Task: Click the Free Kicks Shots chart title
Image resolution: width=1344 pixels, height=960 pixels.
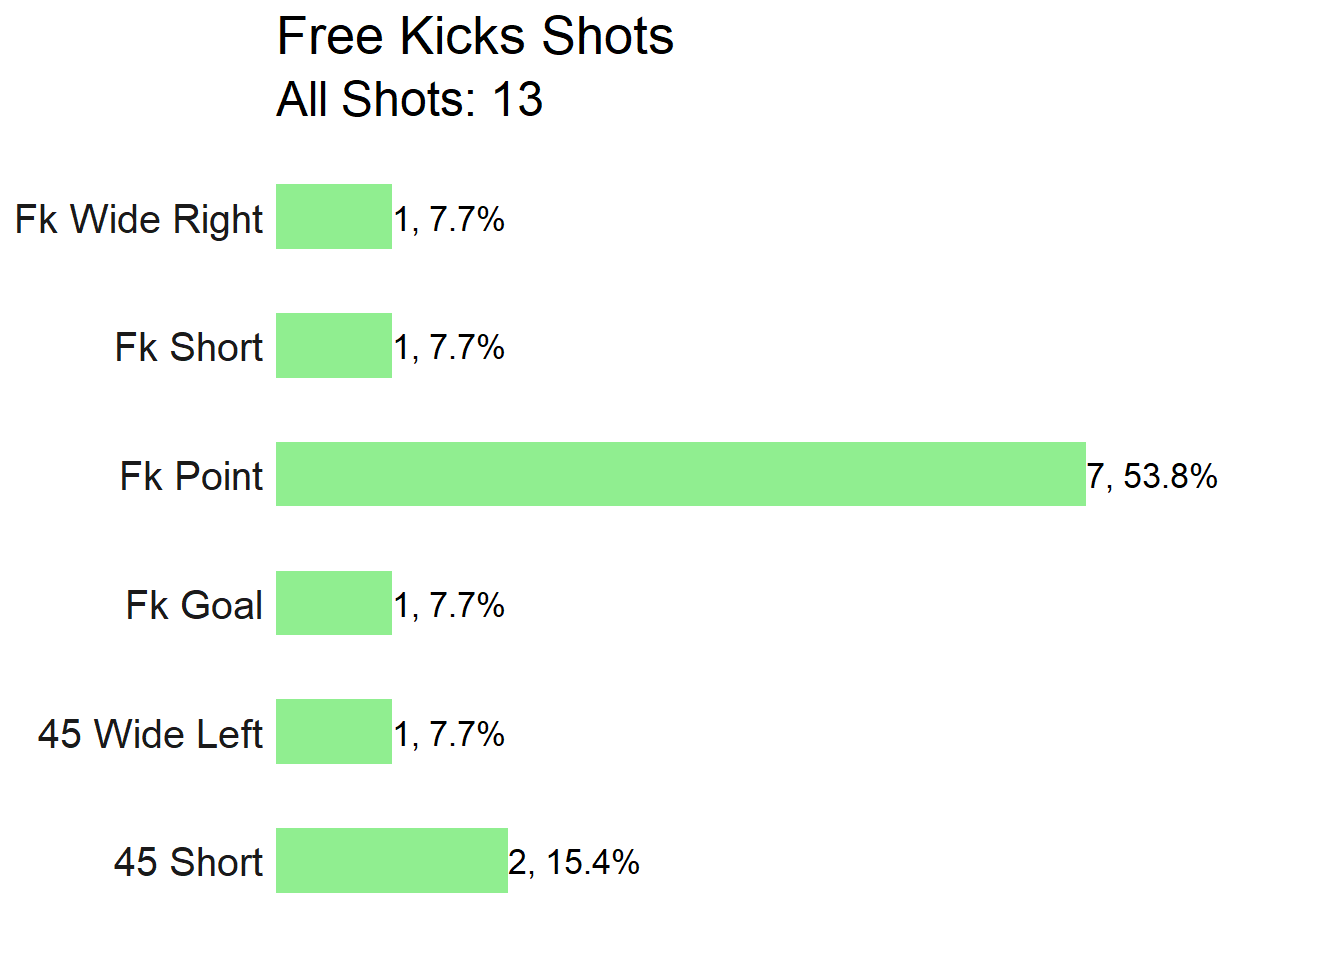Action: point(475,37)
